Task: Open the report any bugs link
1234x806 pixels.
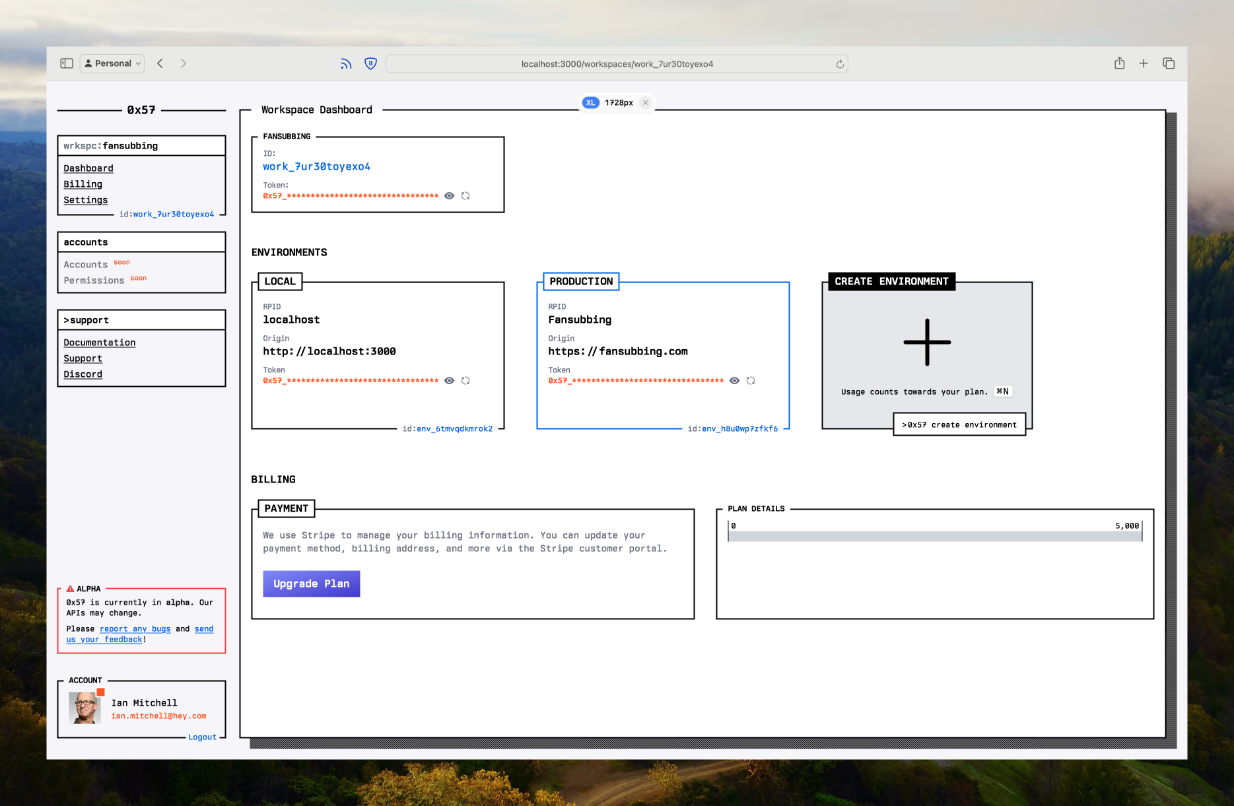Action: 135,629
